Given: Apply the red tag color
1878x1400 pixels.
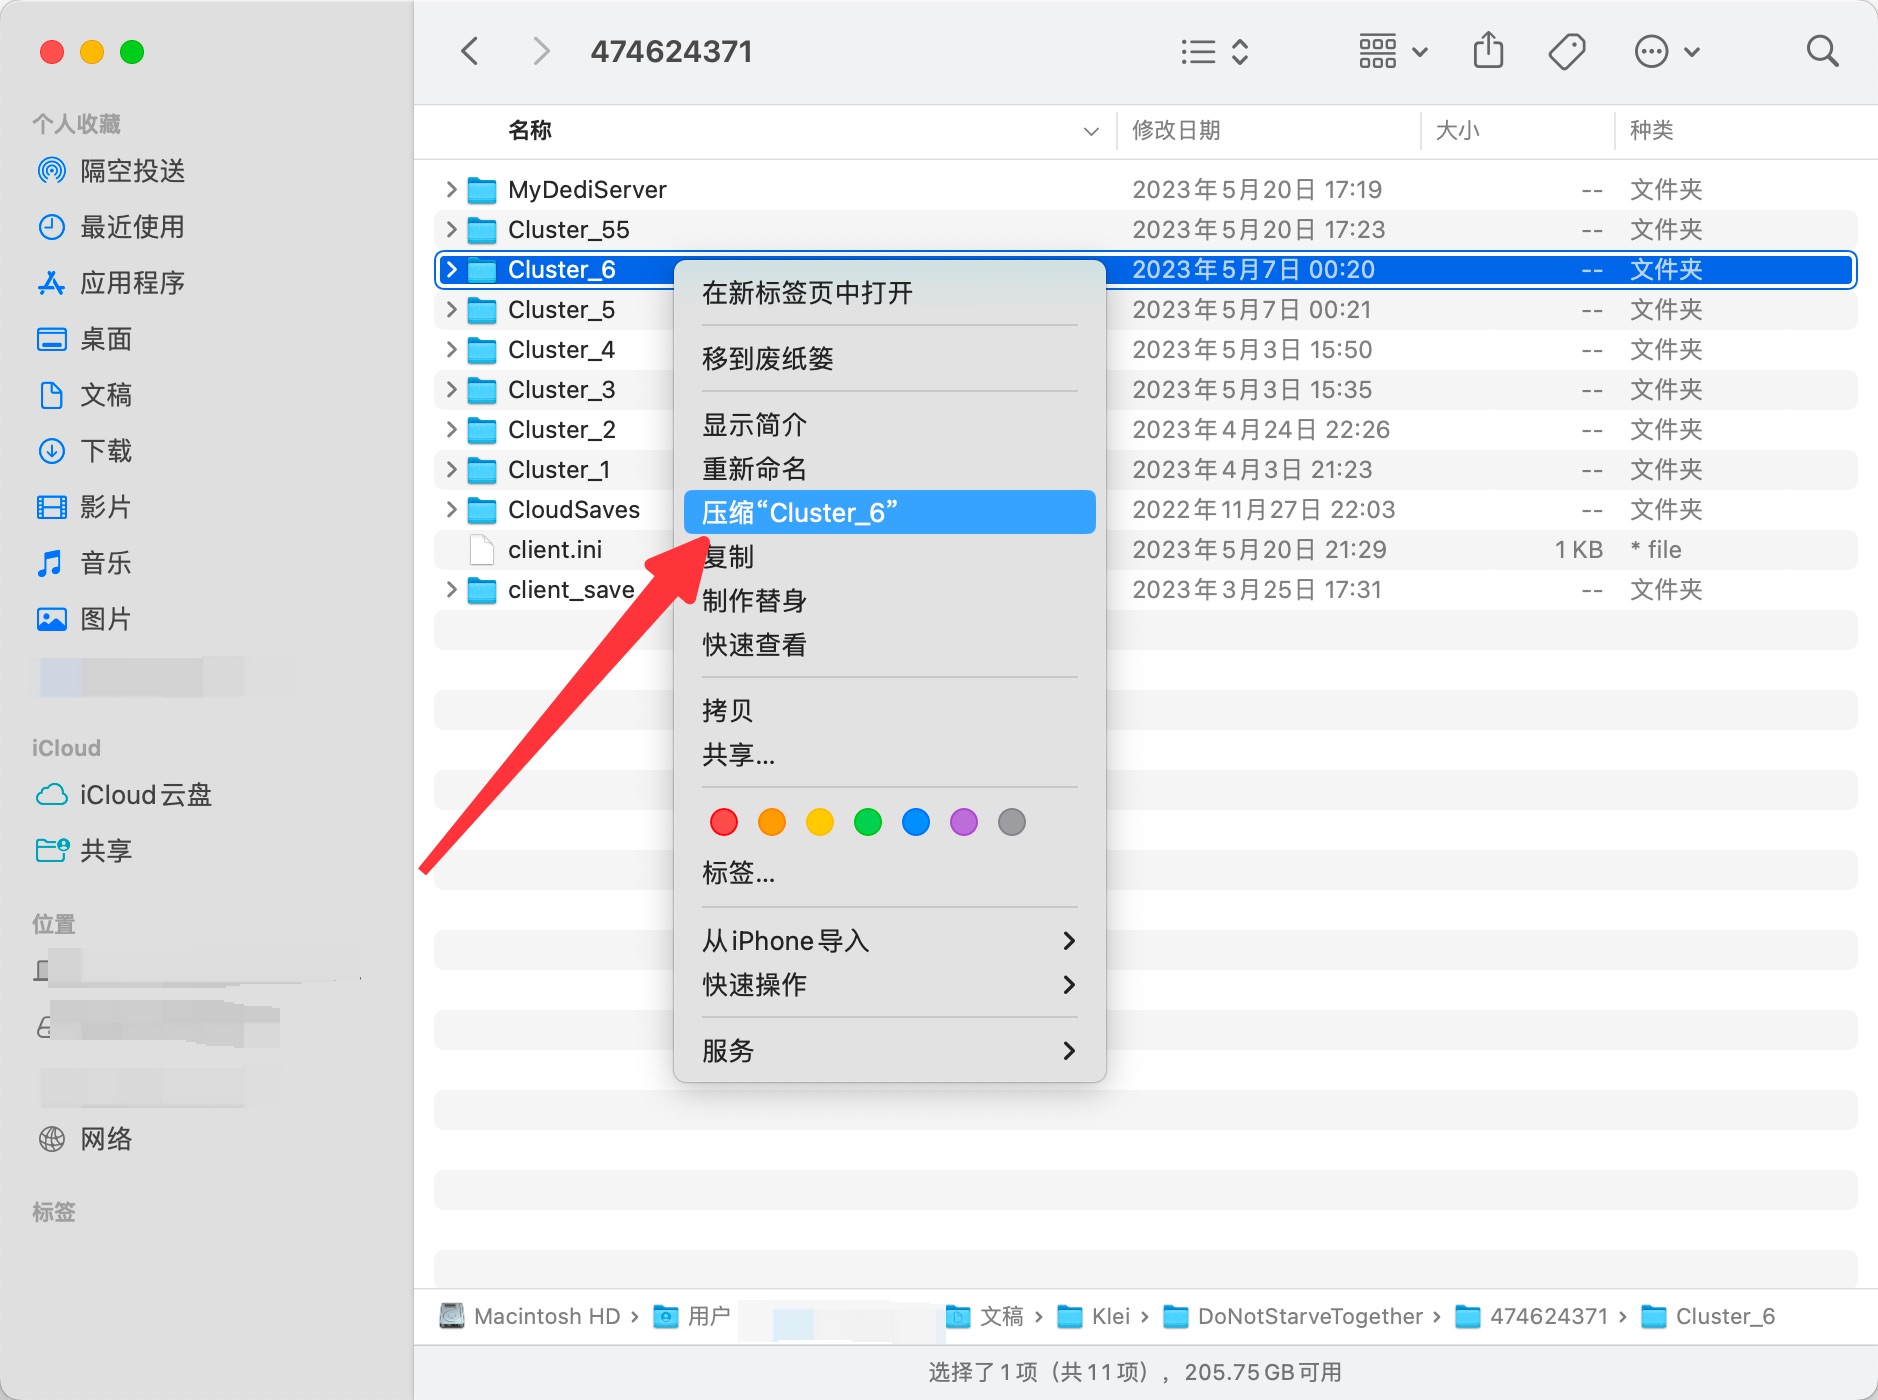Looking at the screenshot, I should point(724,822).
